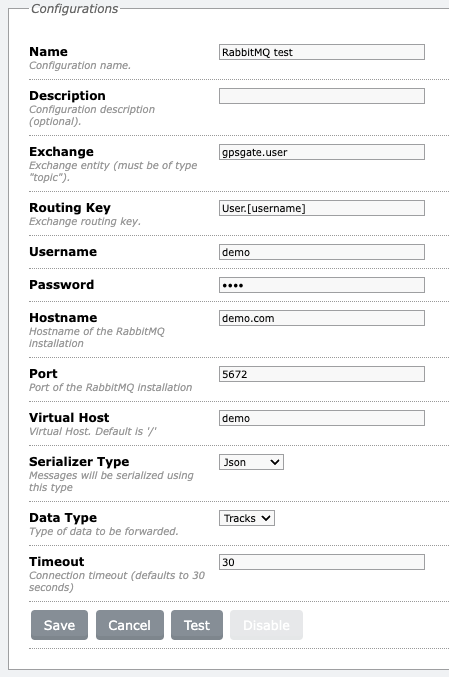Select the Hostname field with demo.com
The image size is (449, 677).
(322, 318)
